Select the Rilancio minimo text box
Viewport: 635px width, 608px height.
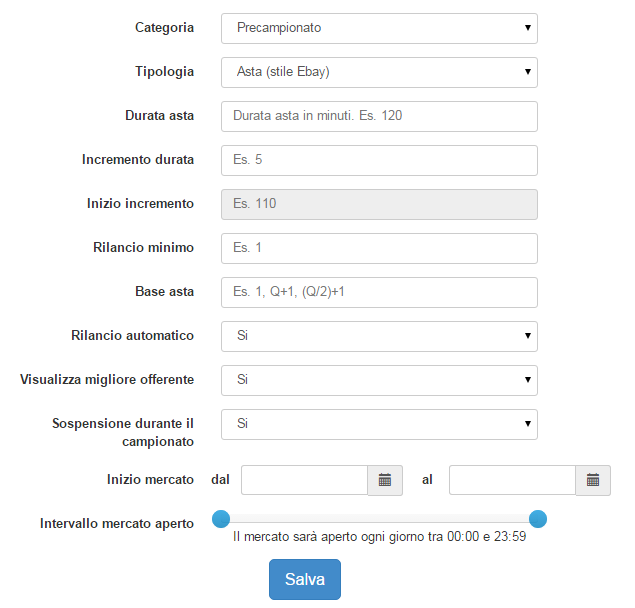click(x=379, y=248)
